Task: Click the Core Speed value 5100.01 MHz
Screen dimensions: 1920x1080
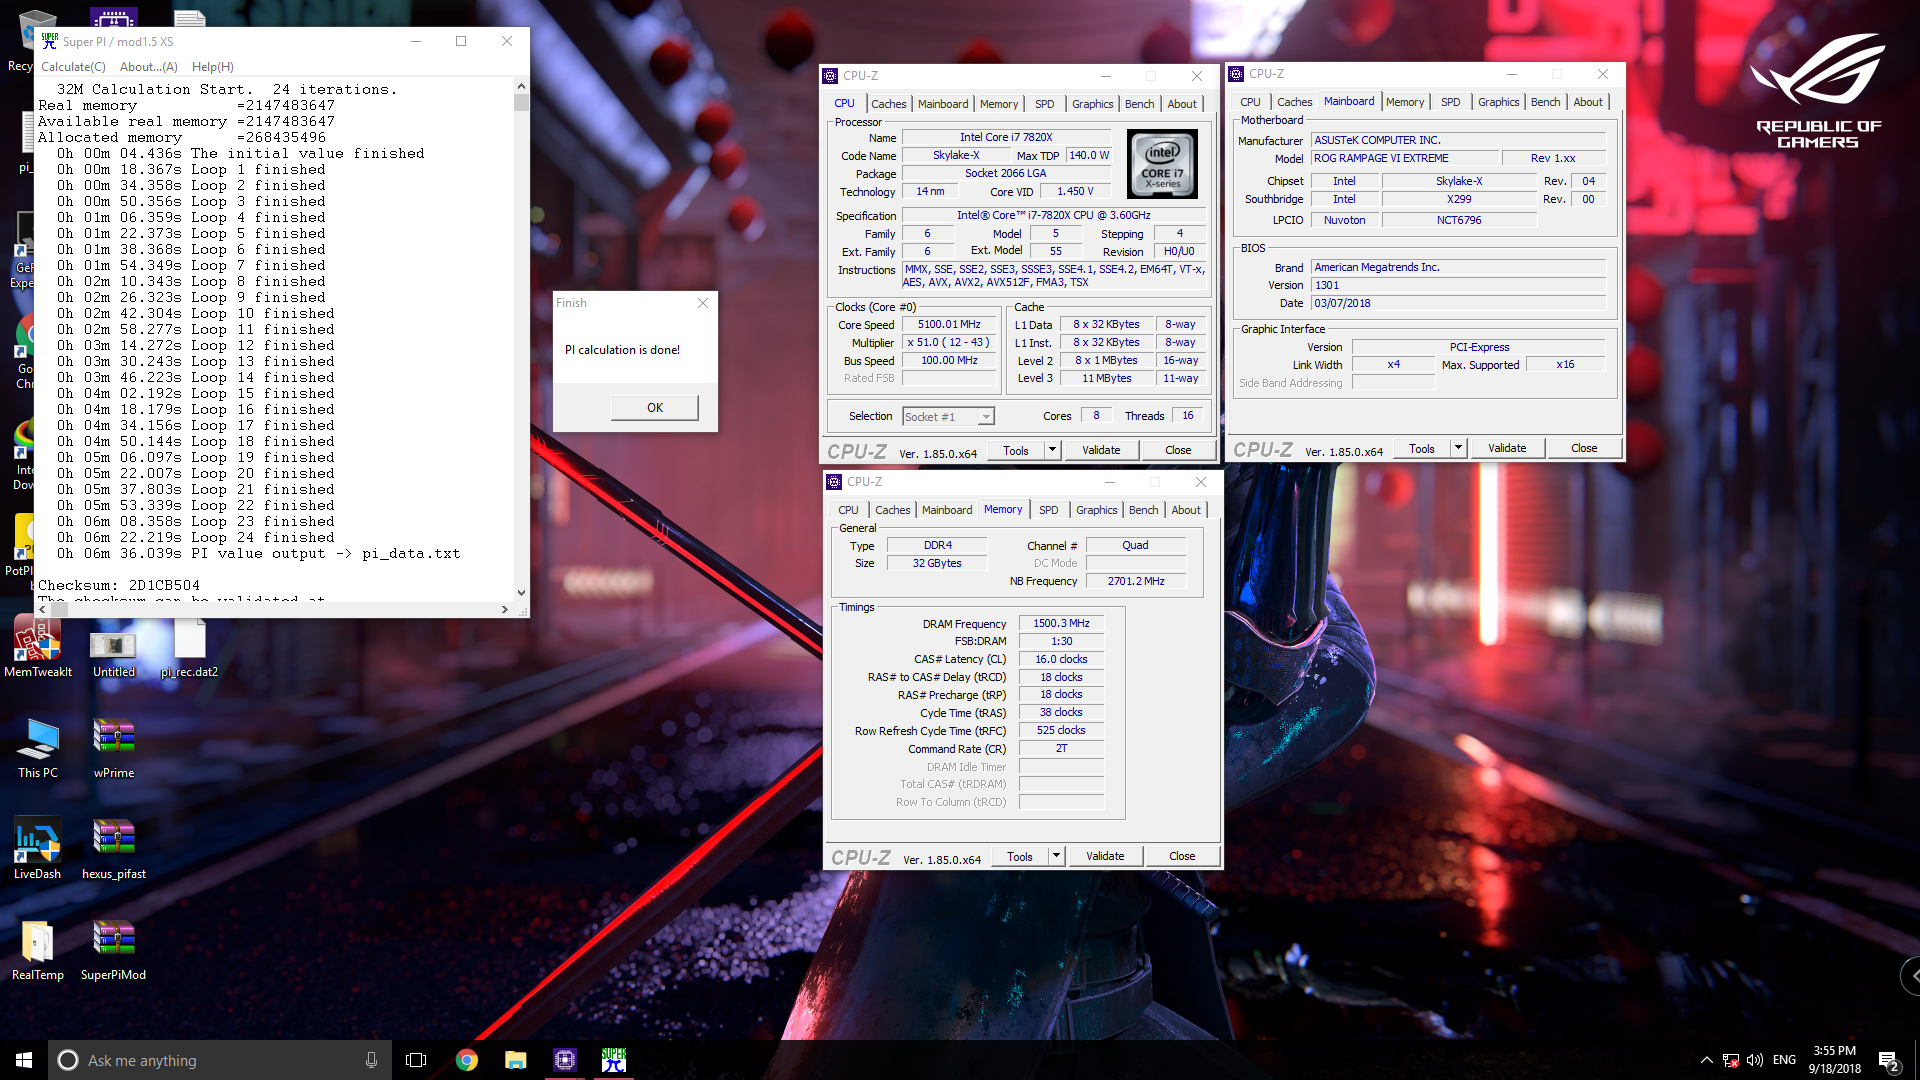Action: tap(949, 324)
